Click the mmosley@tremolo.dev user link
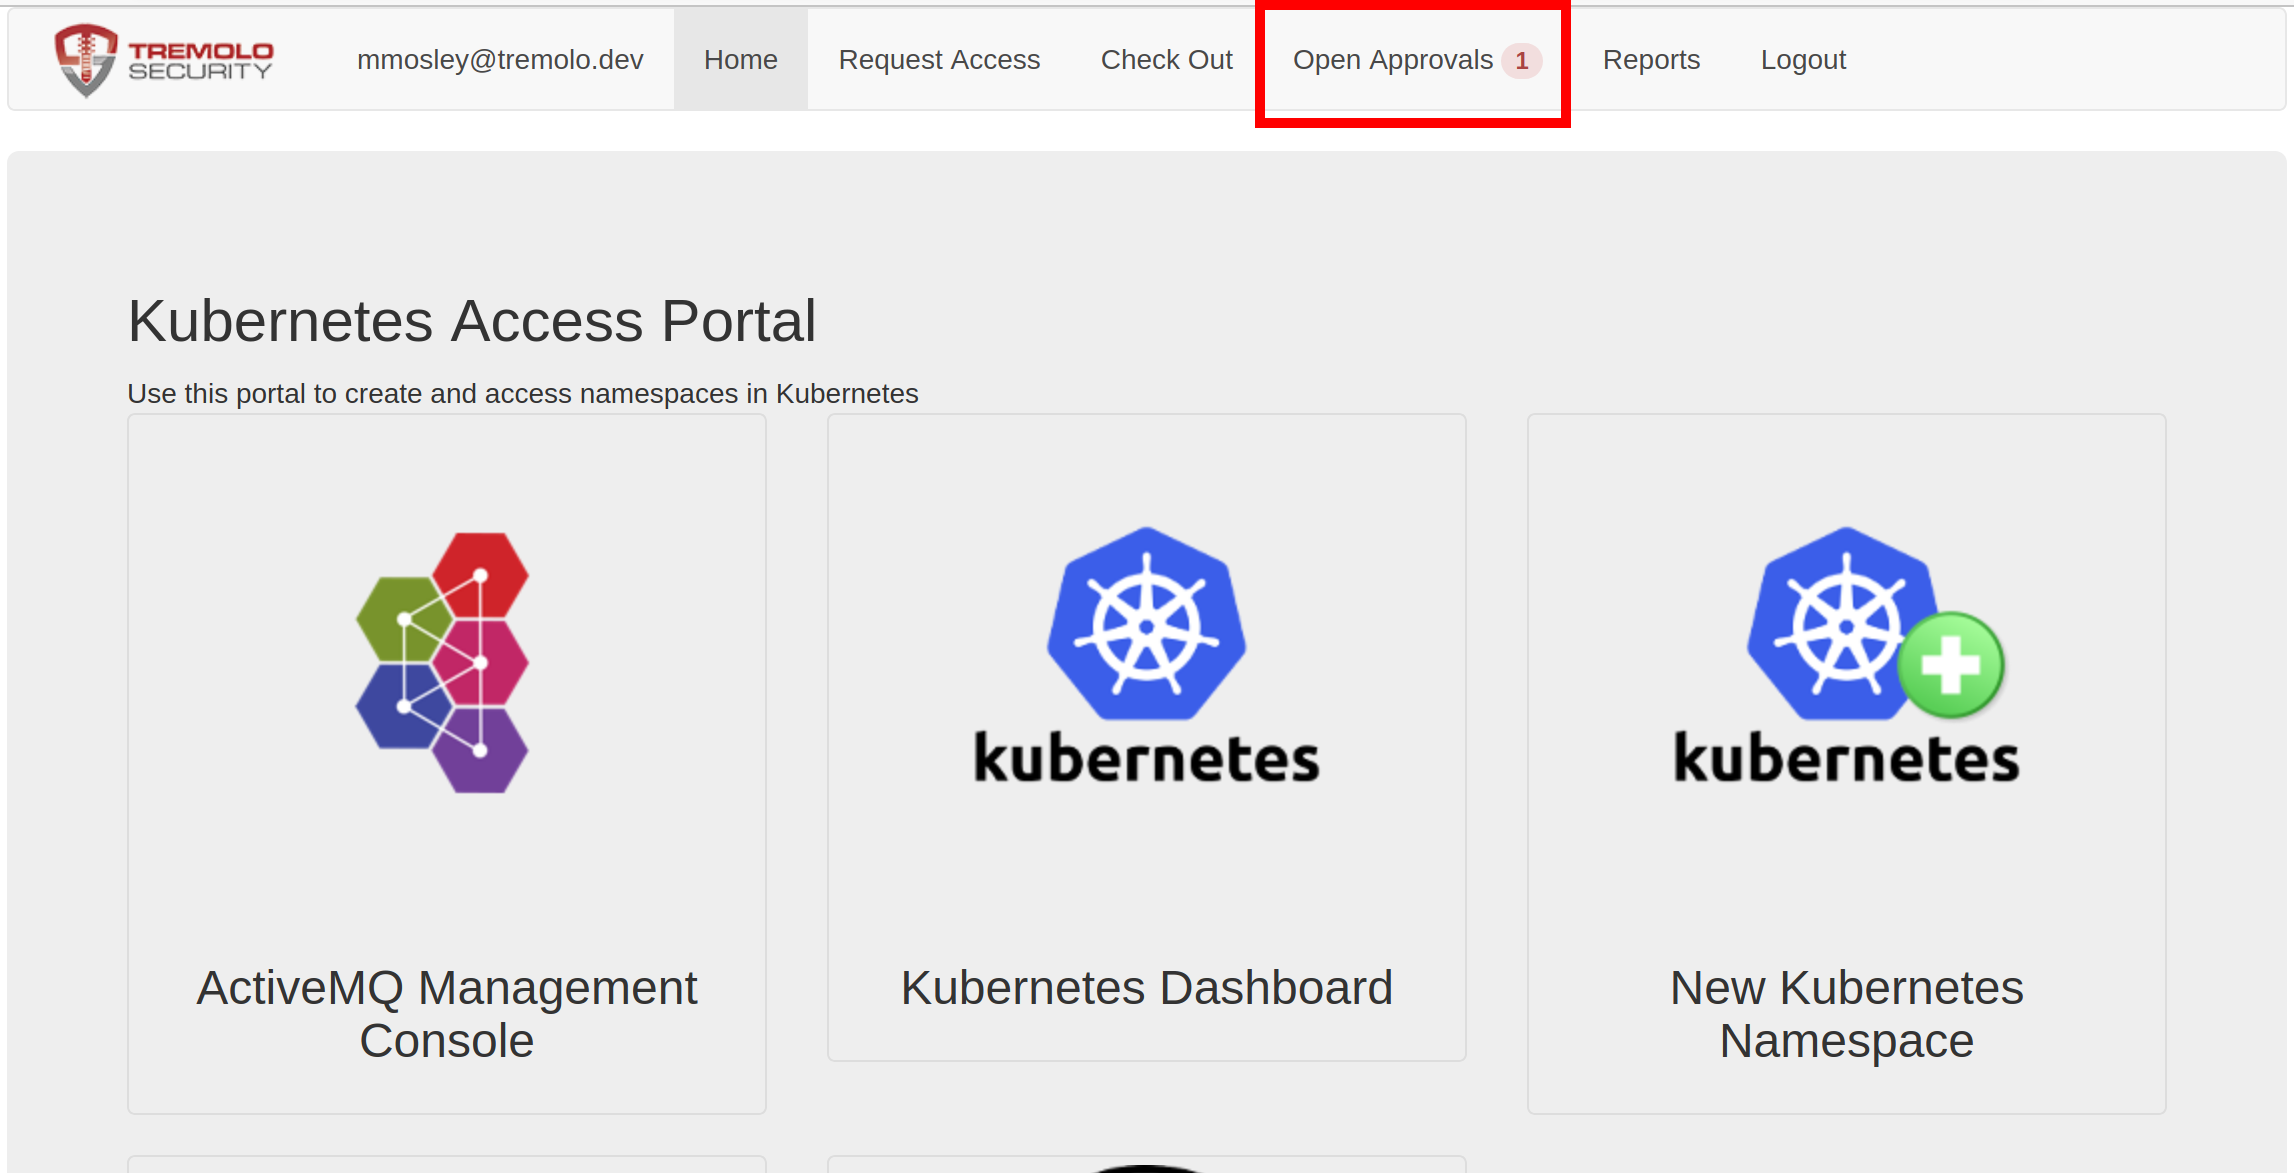 [x=500, y=60]
